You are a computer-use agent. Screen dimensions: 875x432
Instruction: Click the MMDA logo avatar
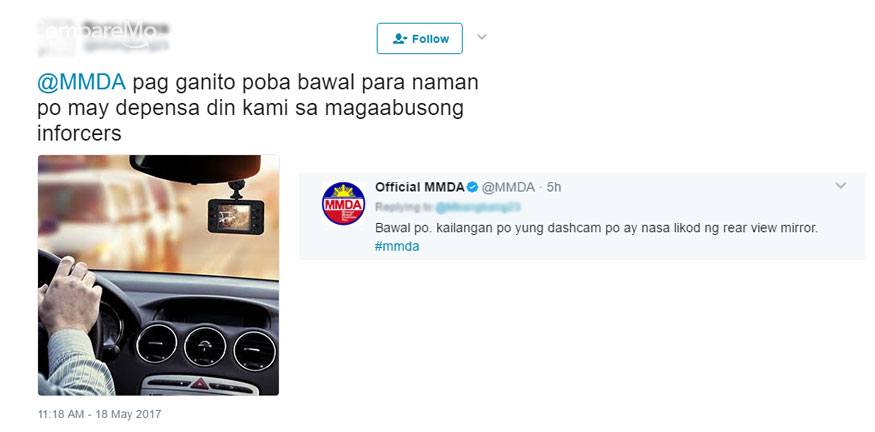343,203
